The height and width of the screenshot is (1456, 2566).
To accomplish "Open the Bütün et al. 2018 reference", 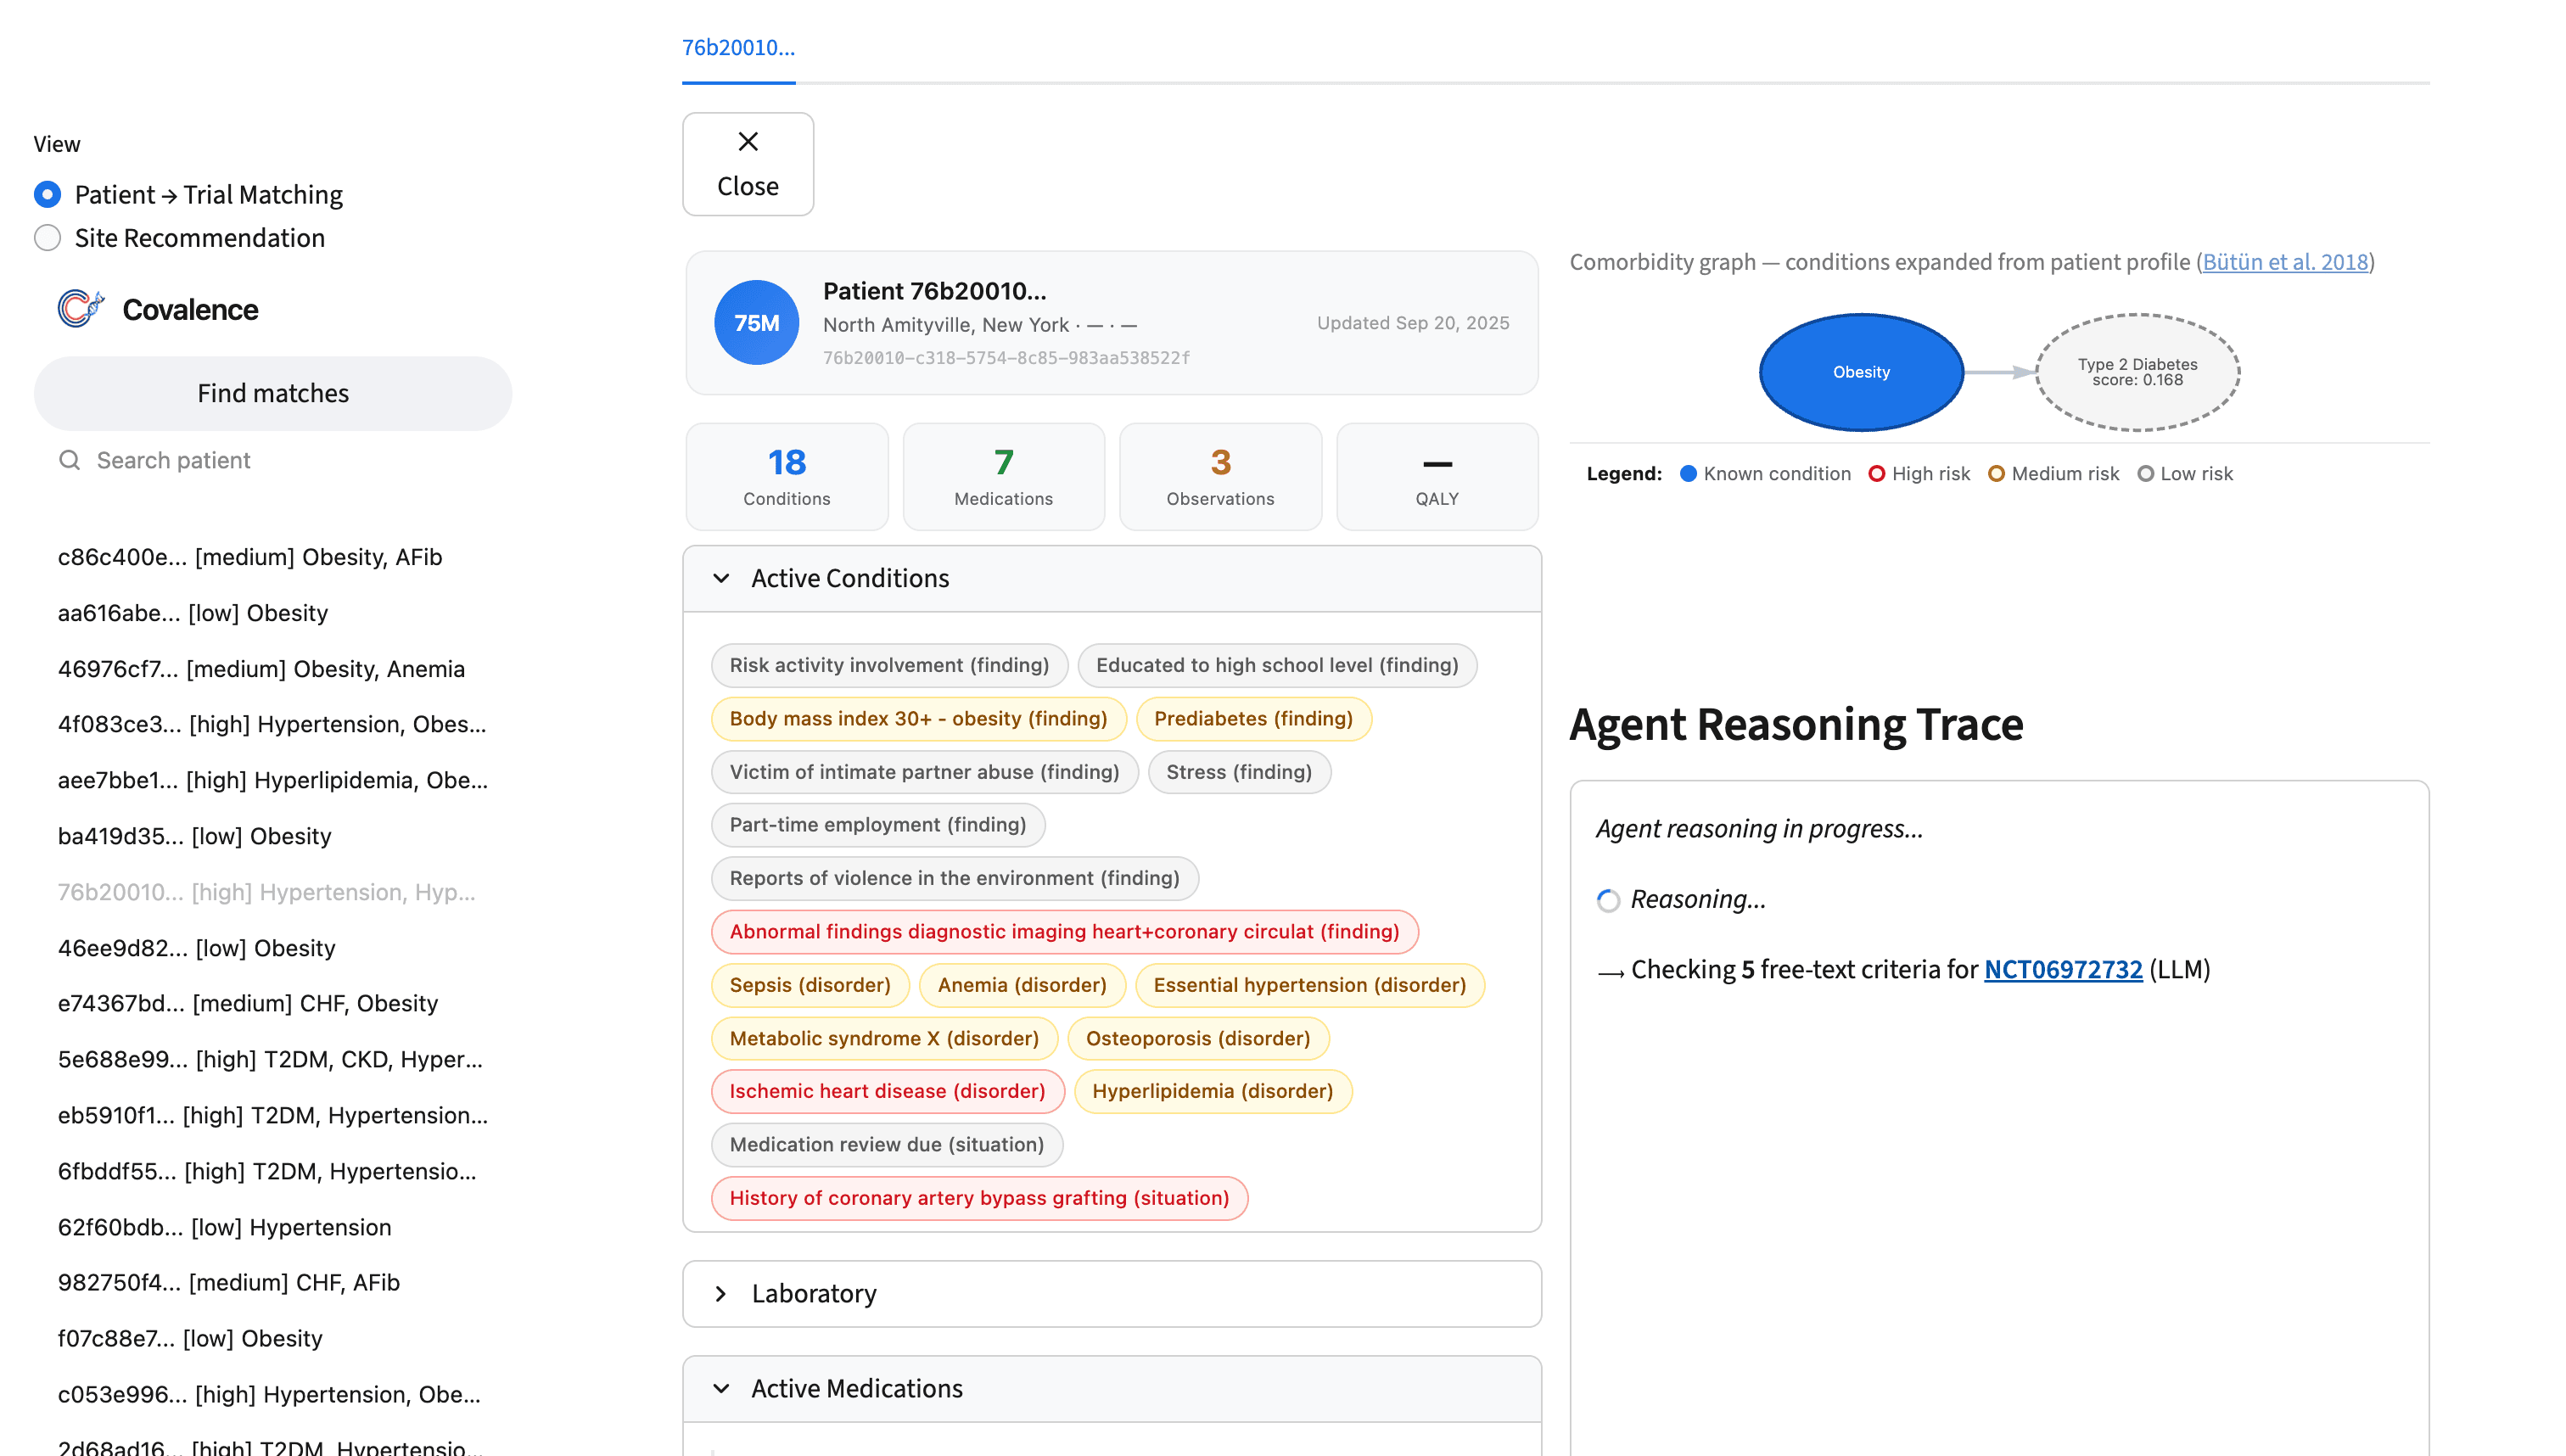I will (x=2285, y=262).
